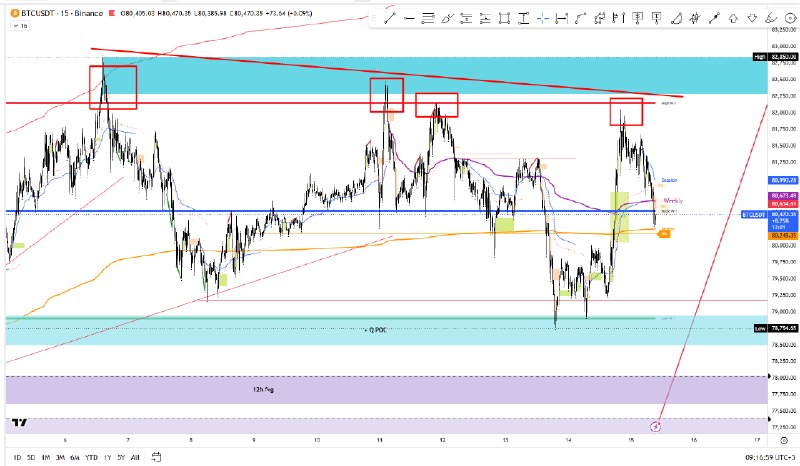Screen dimensions: 800x466
Task: Click the TradingView logo on chart
Action: (19, 422)
